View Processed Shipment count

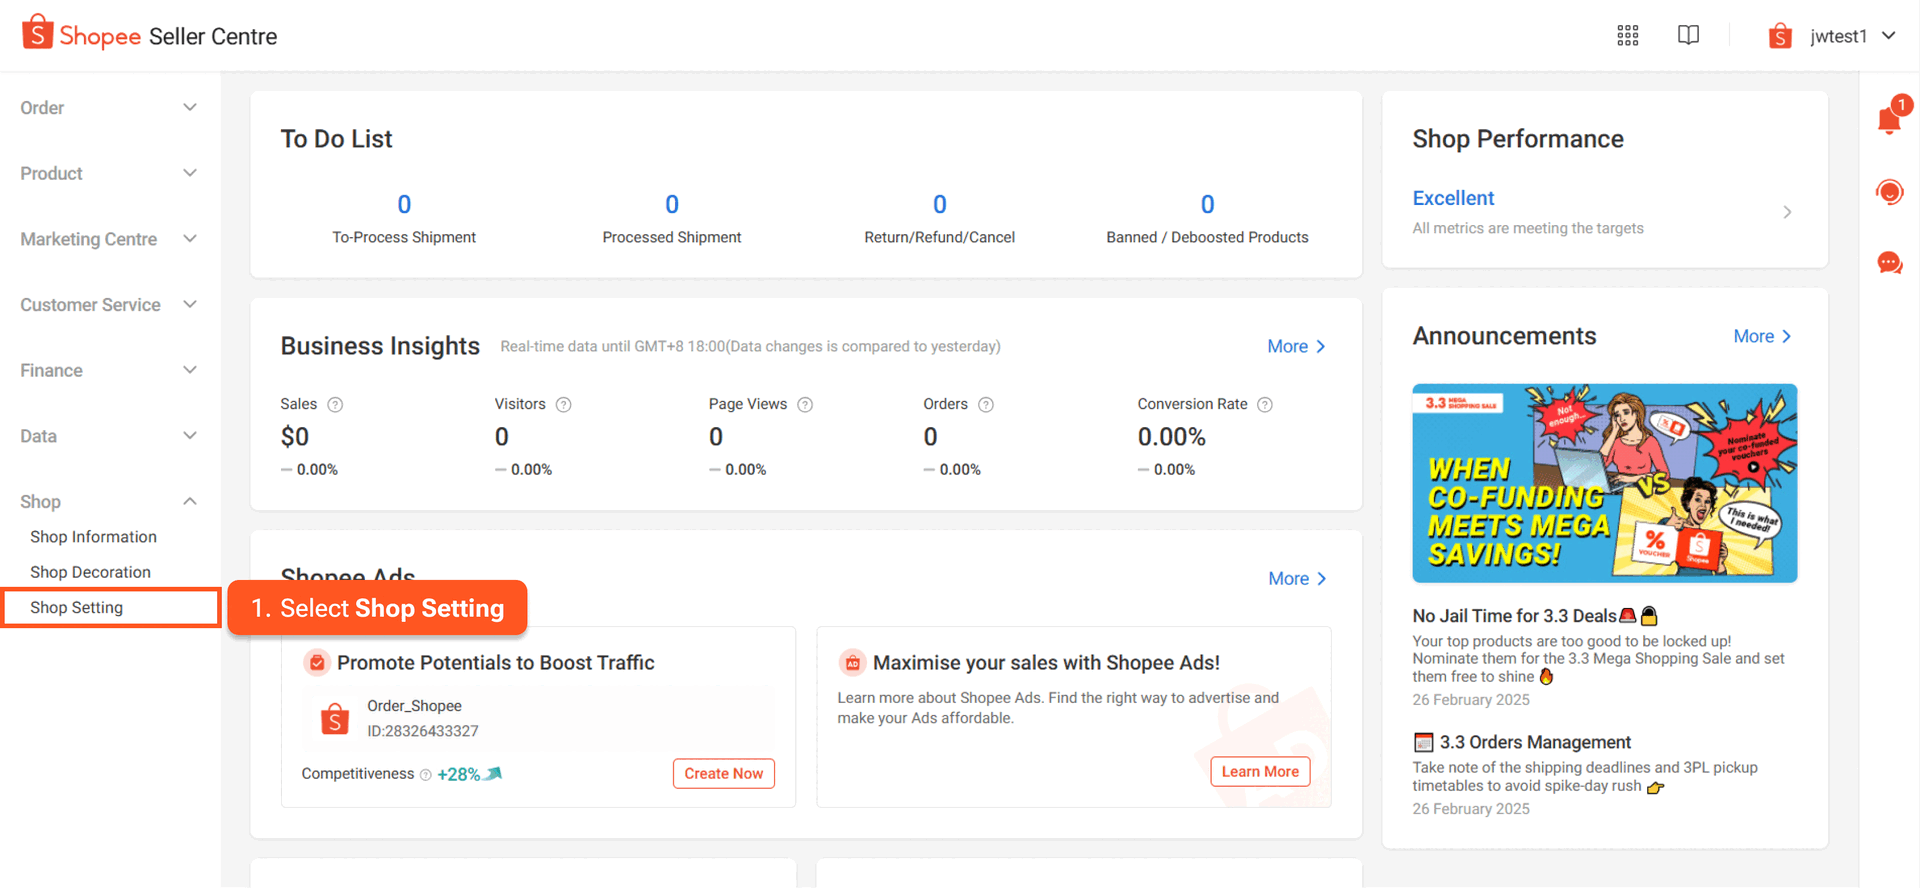672,205
